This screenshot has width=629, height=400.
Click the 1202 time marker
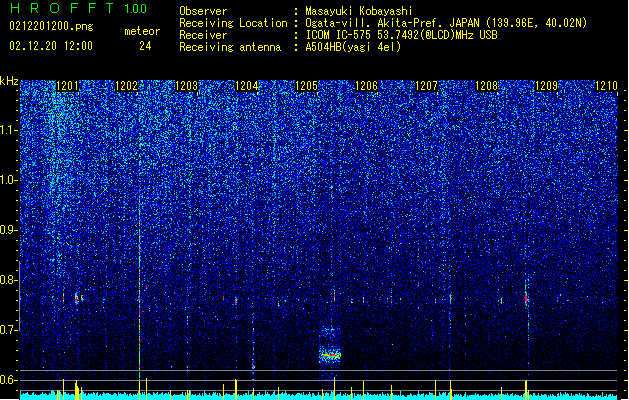[x=126, y=86]
